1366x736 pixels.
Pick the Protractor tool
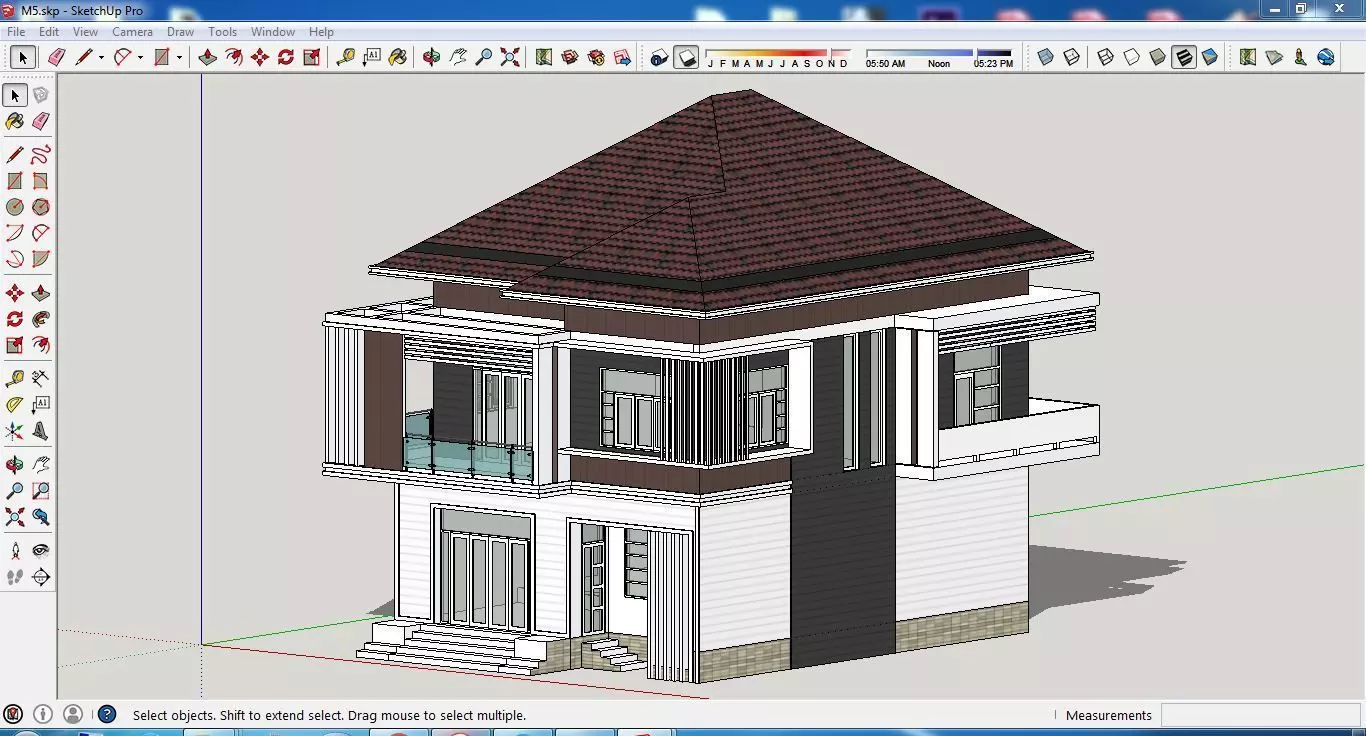tap(15, 405)
